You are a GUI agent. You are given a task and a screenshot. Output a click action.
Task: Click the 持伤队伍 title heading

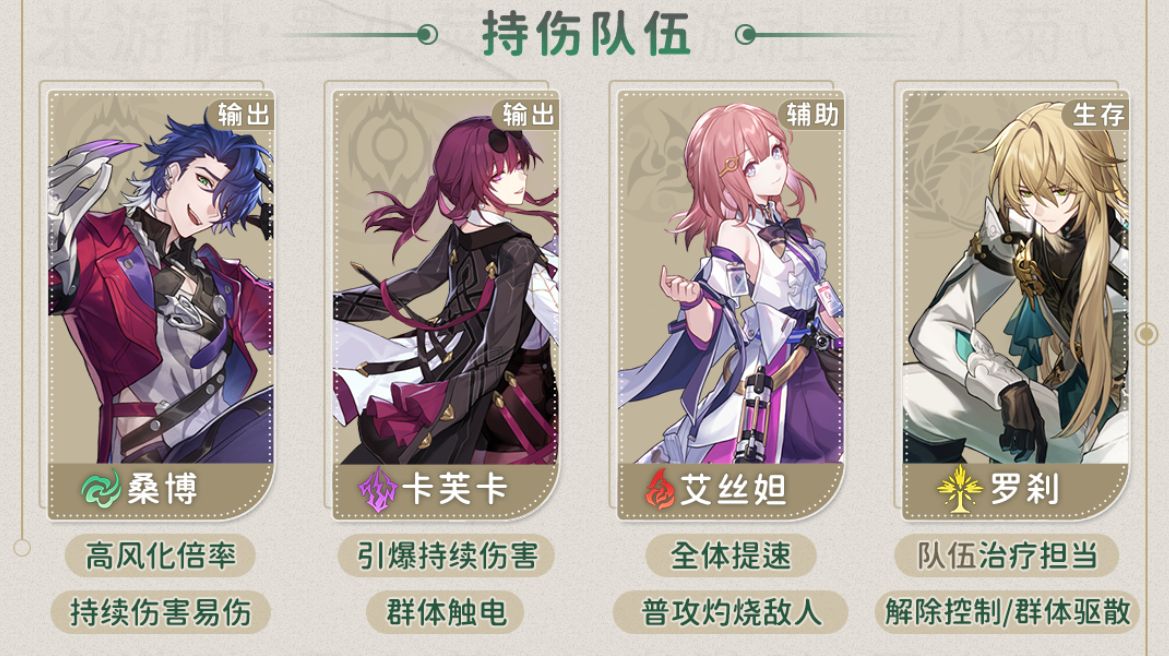click(585, 34)
